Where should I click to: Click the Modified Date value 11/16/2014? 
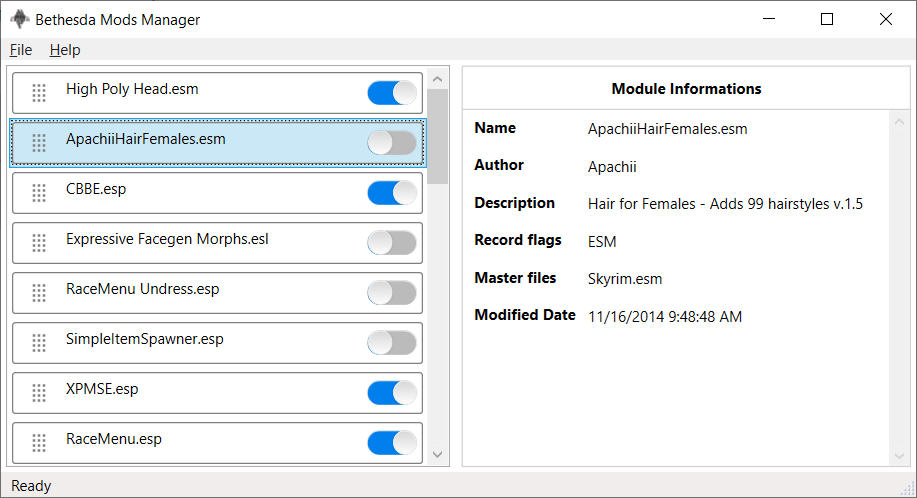[665, 317]
